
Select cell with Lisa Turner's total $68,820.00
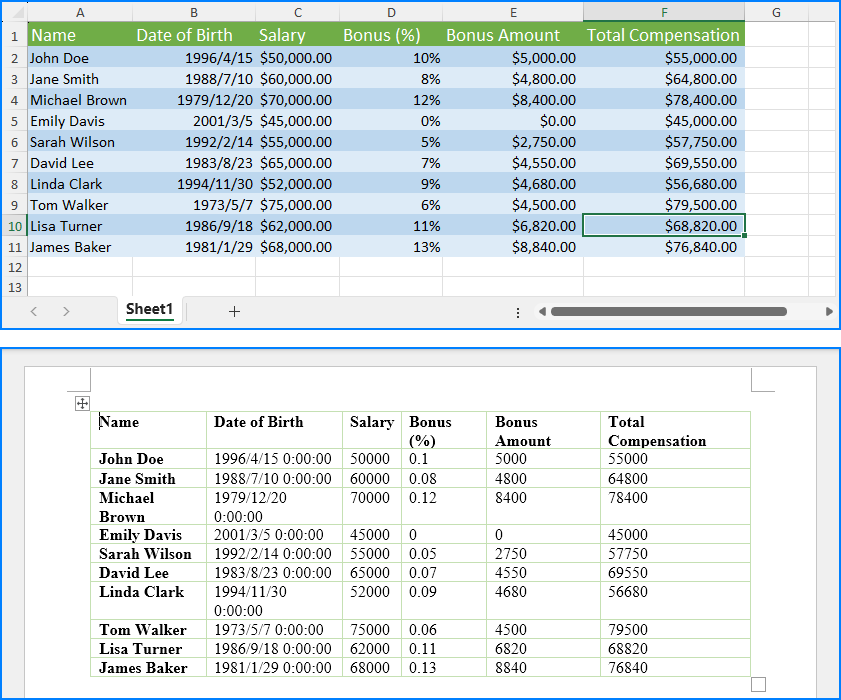(x=664, y=226)
